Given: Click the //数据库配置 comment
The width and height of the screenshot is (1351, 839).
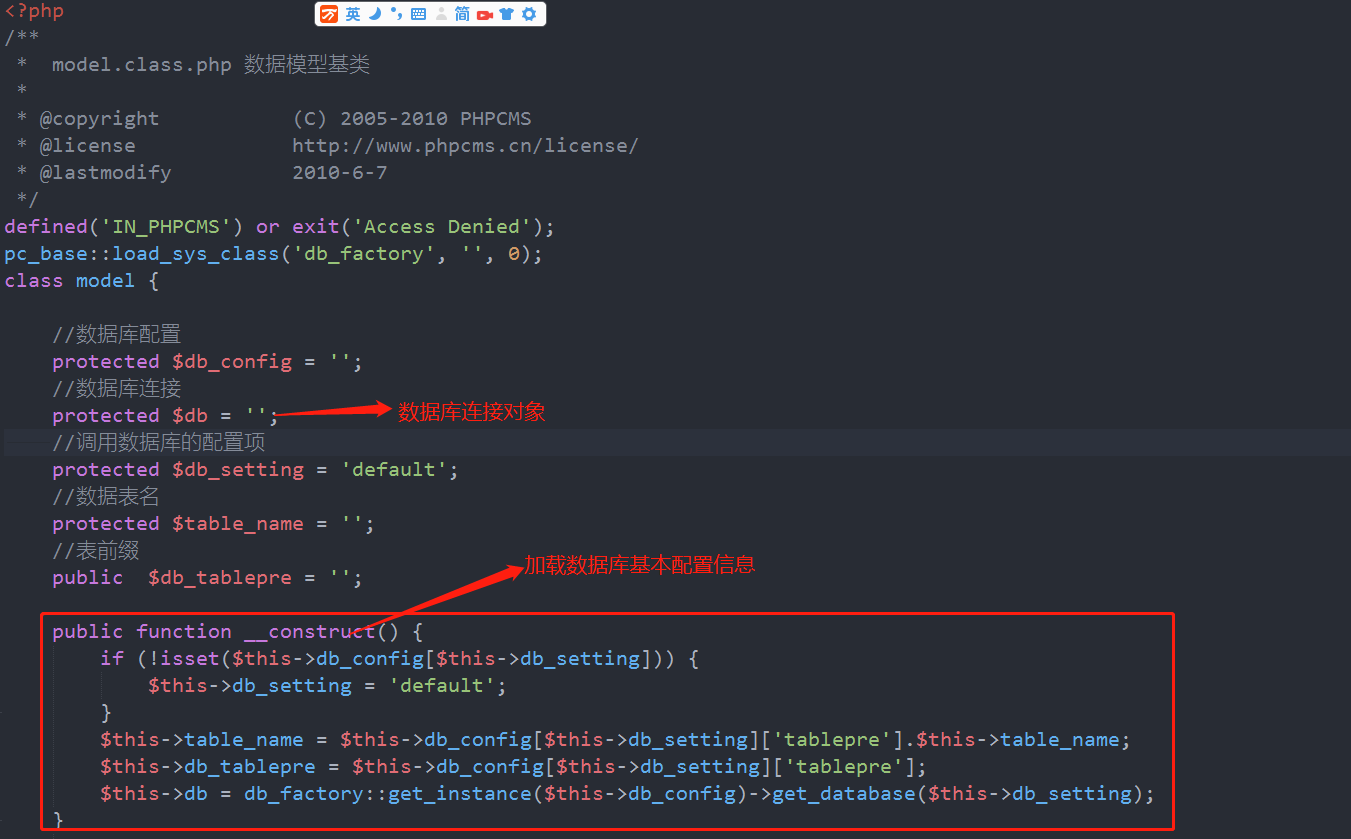Looking at the screenshot, I should click(117, 334).
